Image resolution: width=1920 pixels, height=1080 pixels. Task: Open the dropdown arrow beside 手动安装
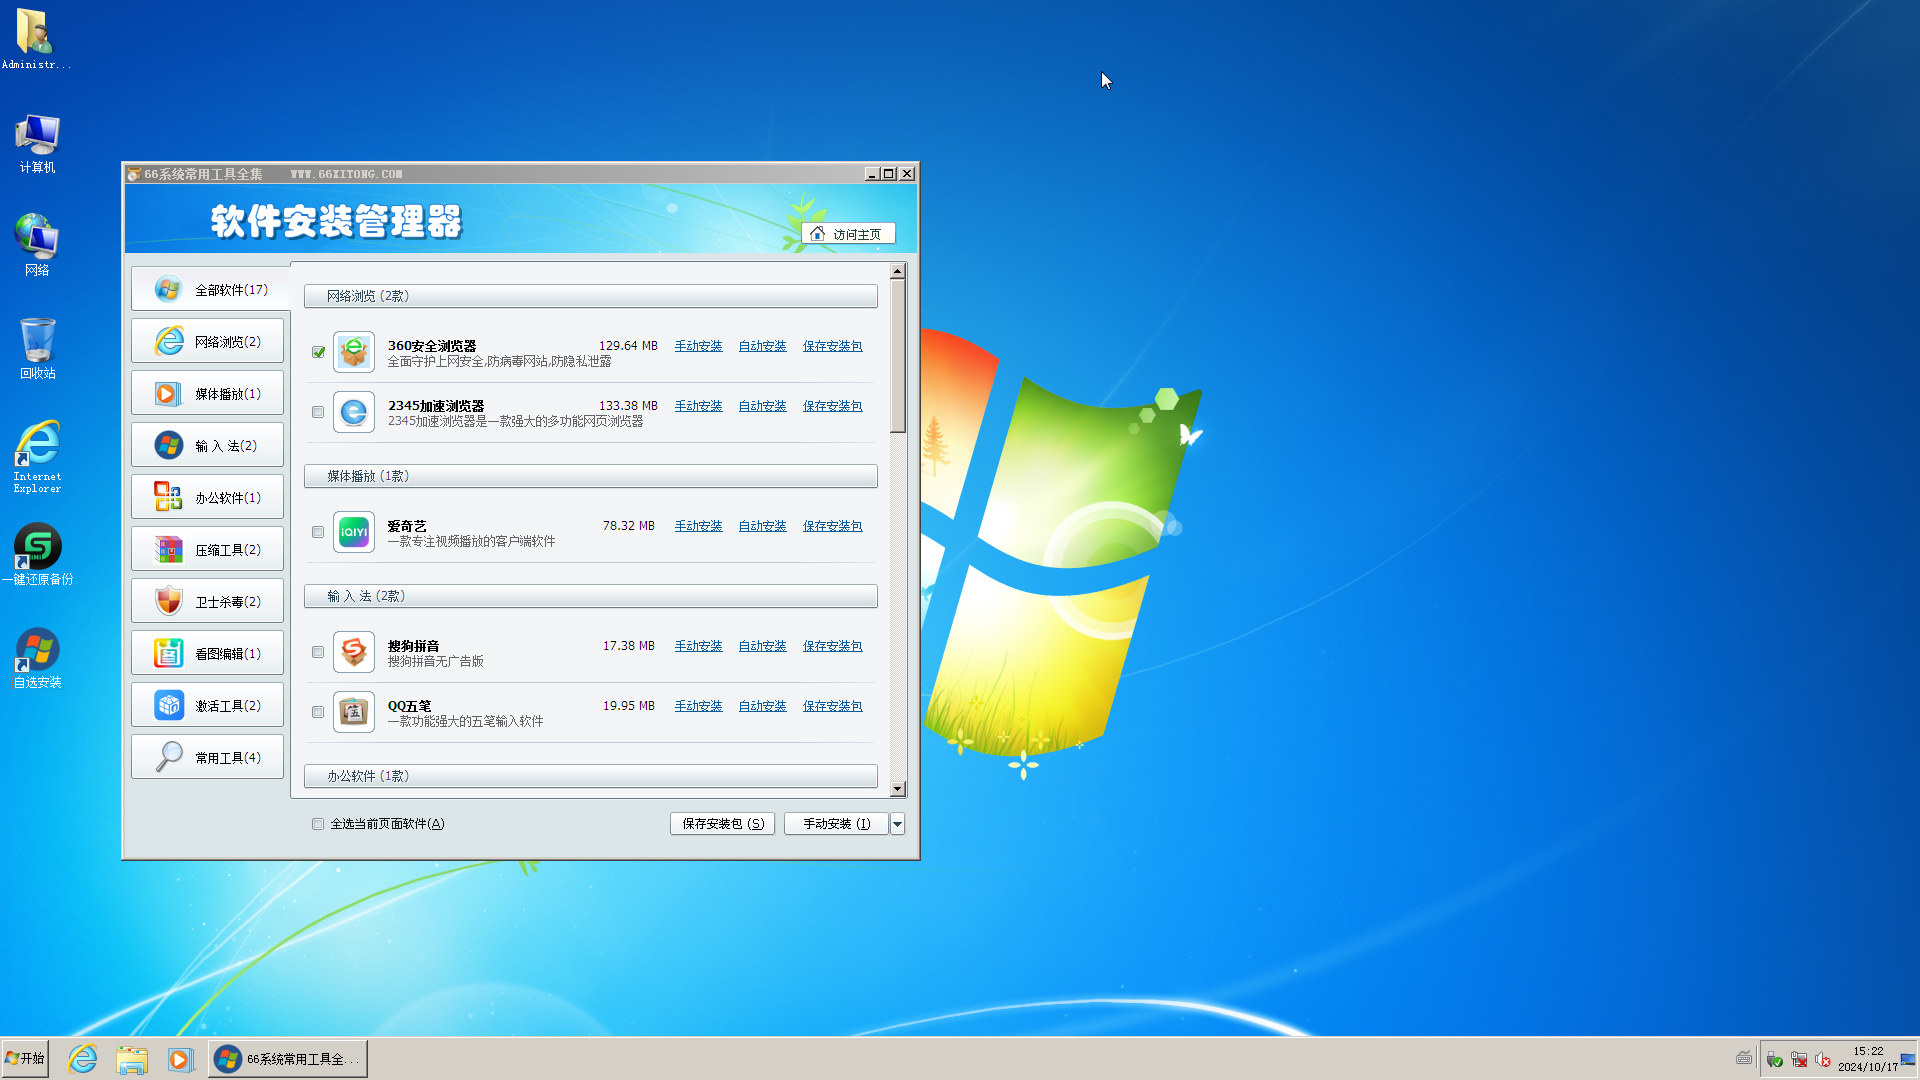tap(897, 824)
